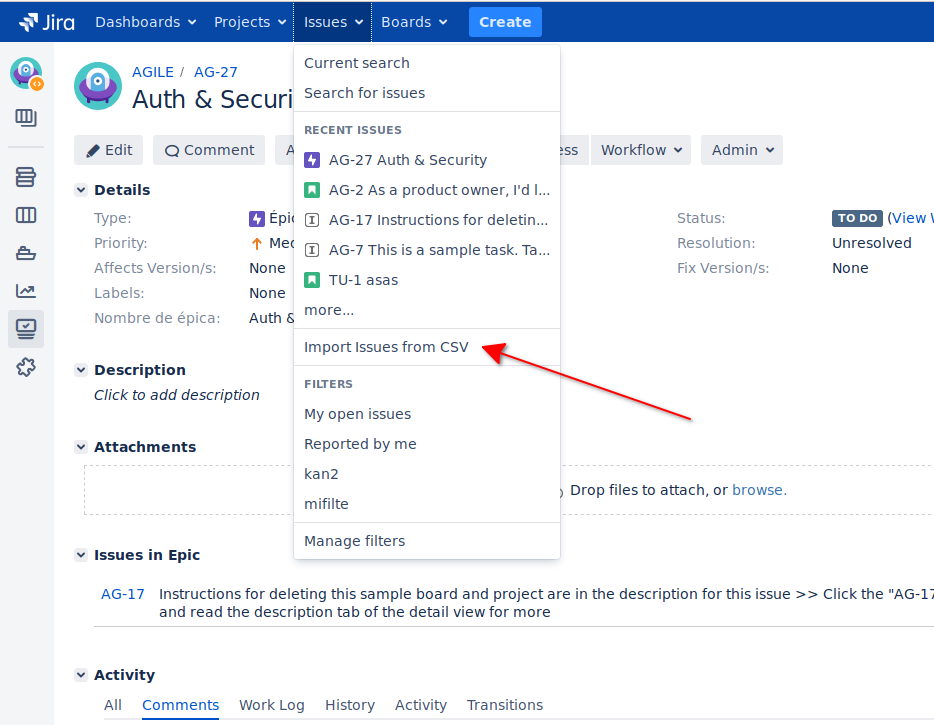Collapse the Details section
The height and width of the screenshot is (725, 934).
coord(81,190)
